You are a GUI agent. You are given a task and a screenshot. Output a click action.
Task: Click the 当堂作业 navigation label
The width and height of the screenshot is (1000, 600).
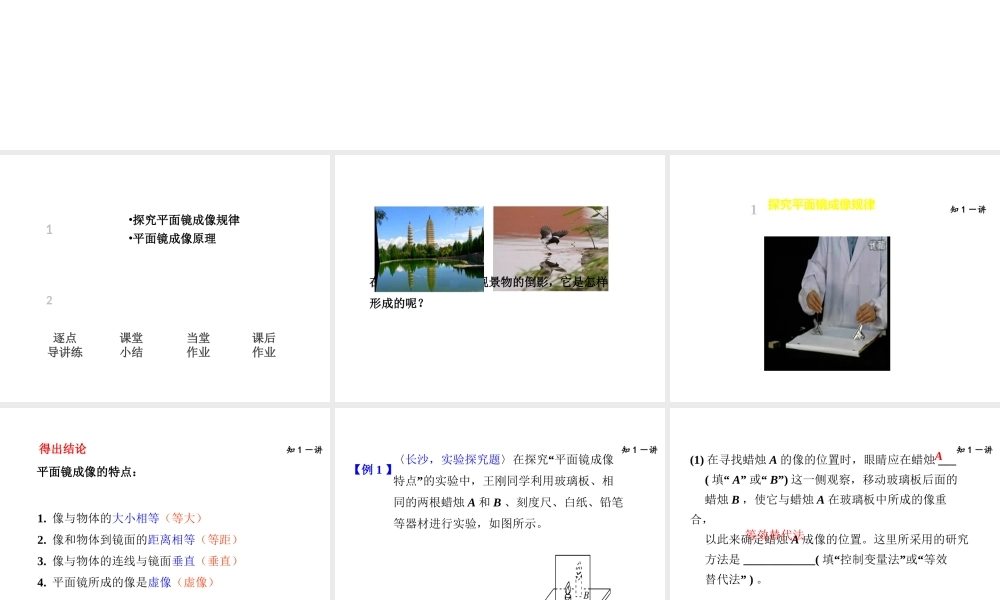pyautogui.click(x=198, y=345)
